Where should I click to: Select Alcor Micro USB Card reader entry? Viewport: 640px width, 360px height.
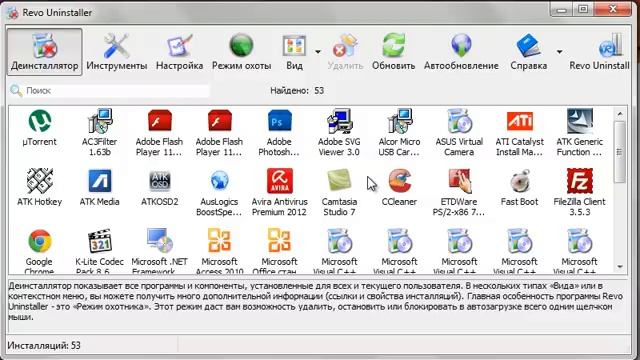click(399, 133)
